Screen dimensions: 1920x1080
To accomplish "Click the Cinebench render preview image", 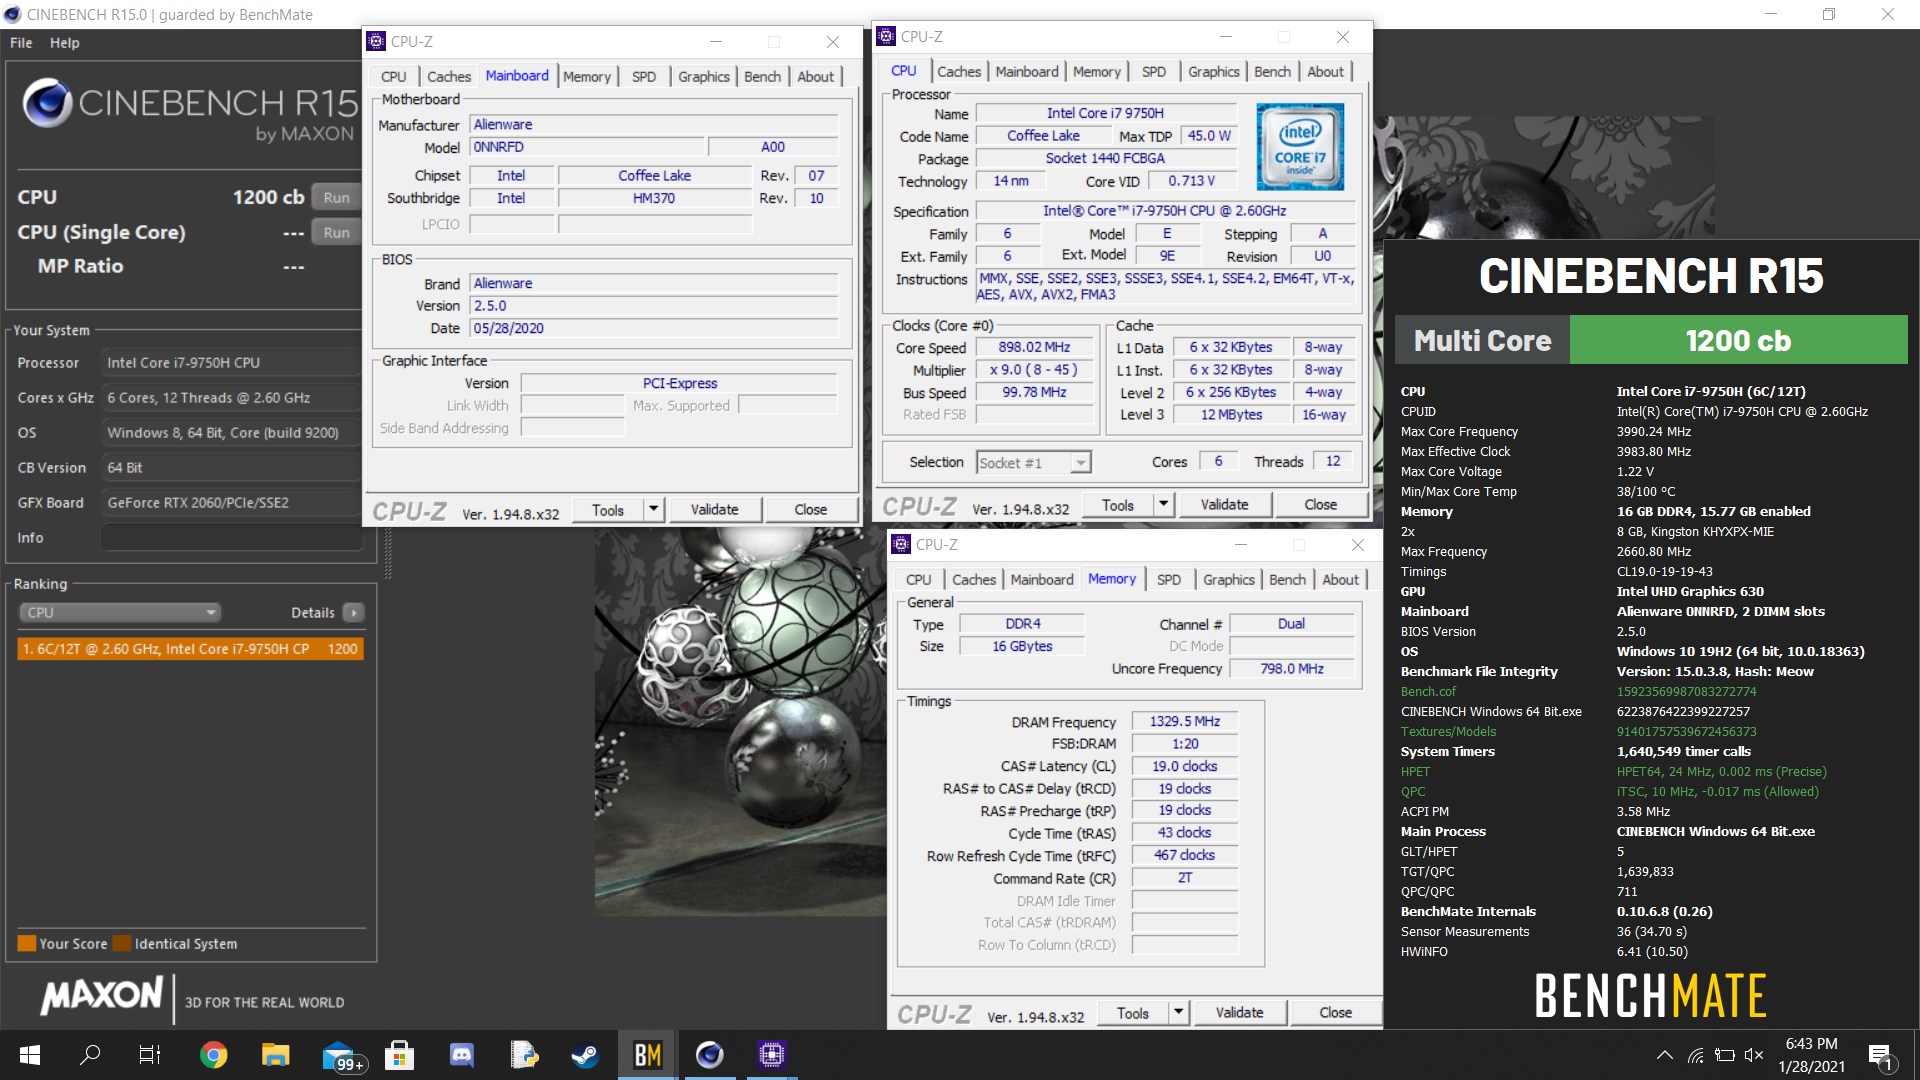I will pyautogui.click(x=740, y=722).
